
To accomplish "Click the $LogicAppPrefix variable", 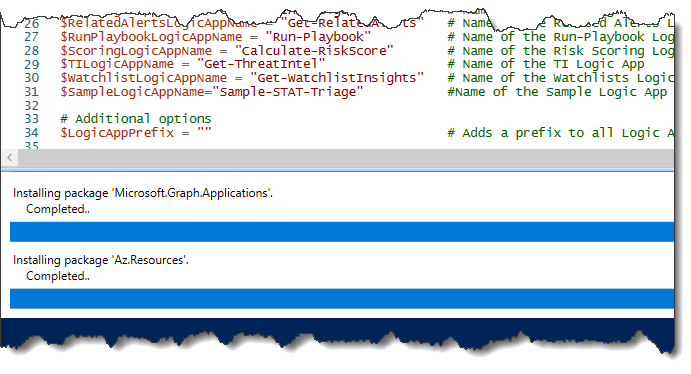I will (117, 133).
